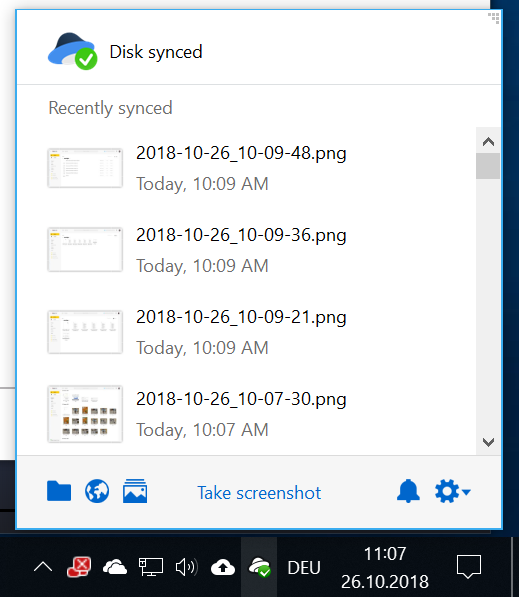This screenshot has height=597, width=519.
Task: Click the scrollbar down arrow
Action: 488,442
